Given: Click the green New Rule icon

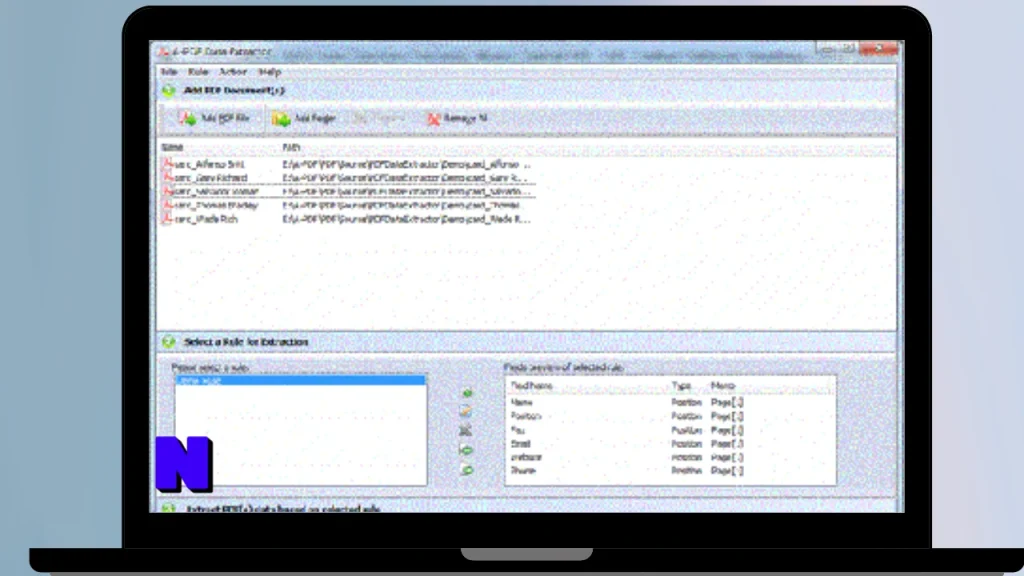Looking at the screenshot, I should (467, 393).
